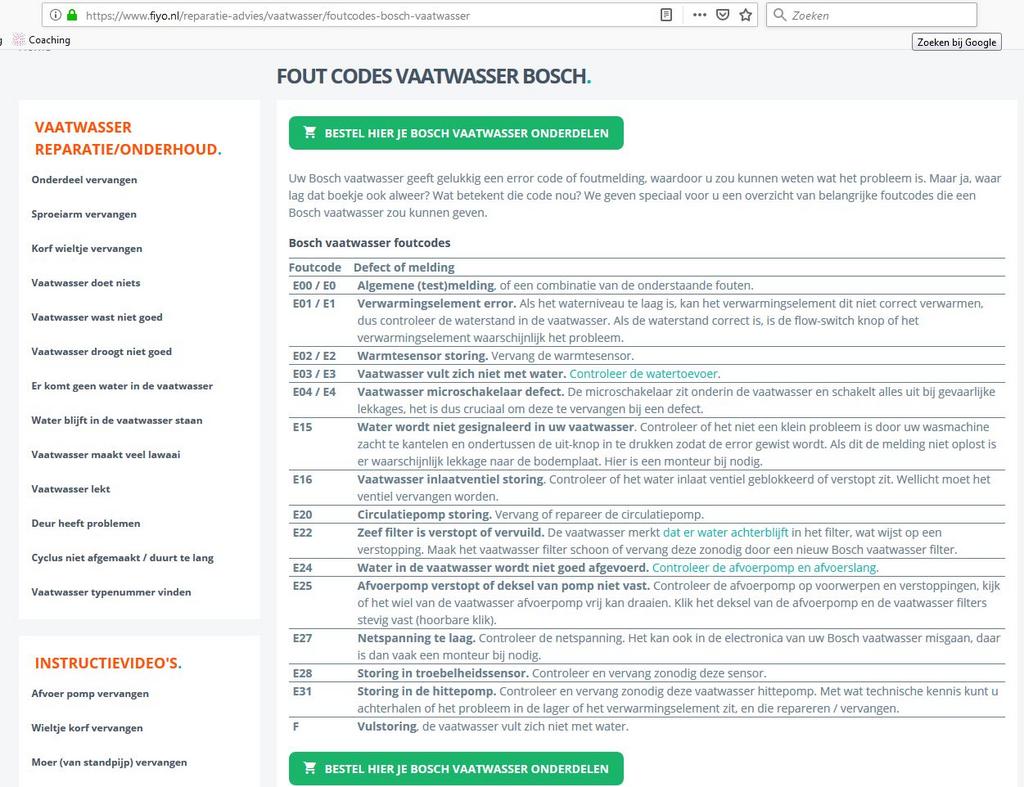The image size is (1024, 787).
Task: Click the E20 code cell
Action: click(302, 515)
